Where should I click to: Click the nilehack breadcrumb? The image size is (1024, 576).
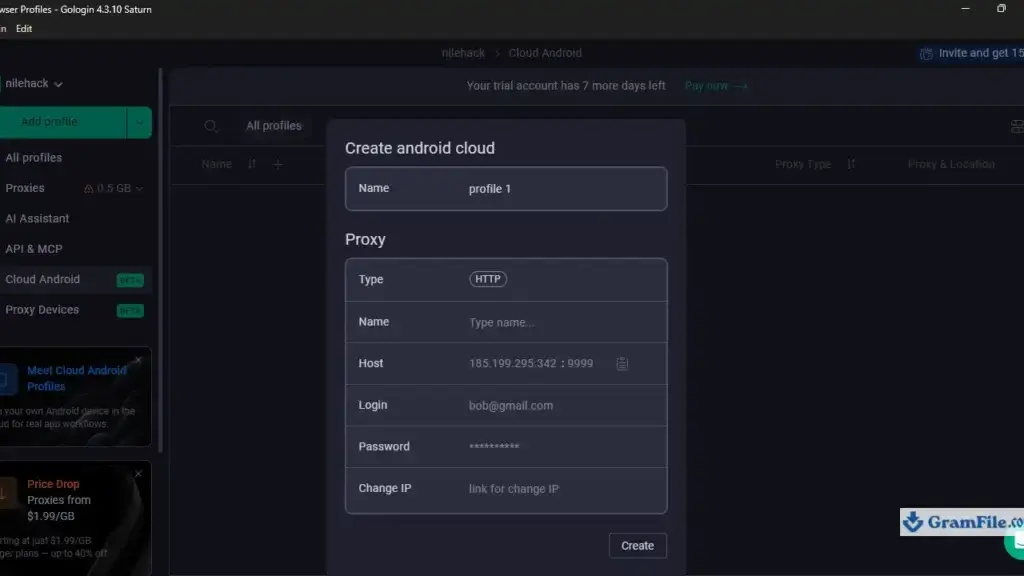[463, 53]
